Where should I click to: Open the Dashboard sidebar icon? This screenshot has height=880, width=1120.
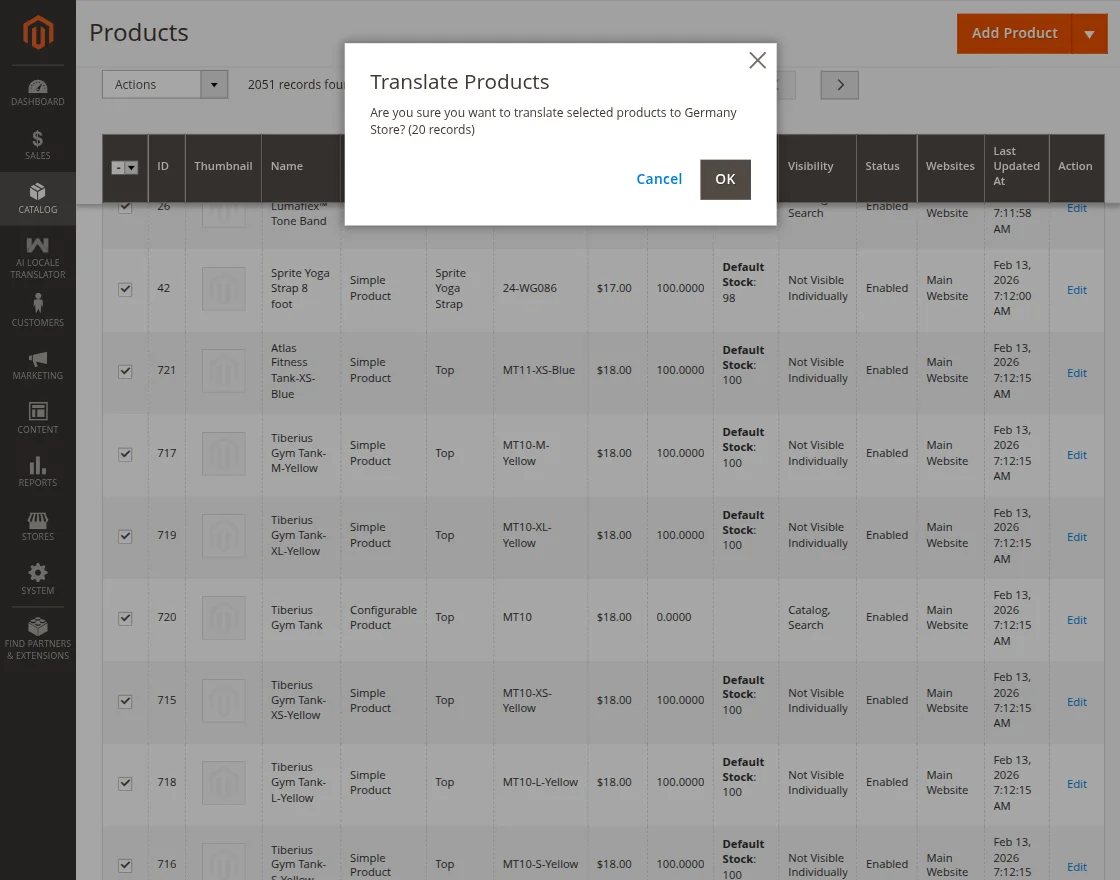(38, 93)
